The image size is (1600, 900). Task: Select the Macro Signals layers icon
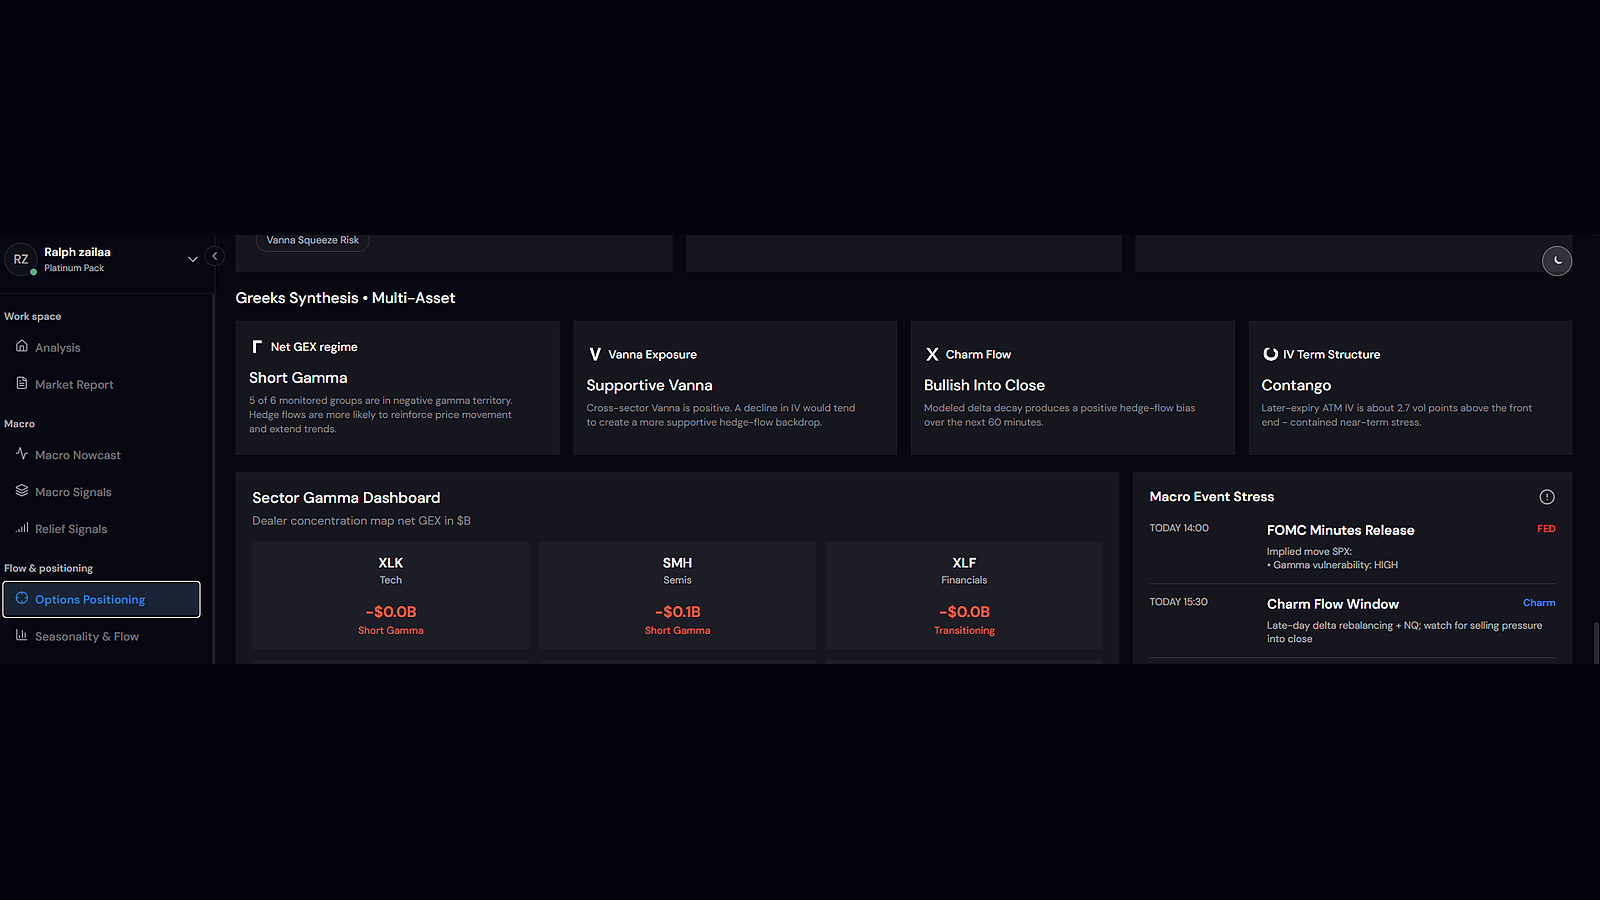(x=22, y=491)
